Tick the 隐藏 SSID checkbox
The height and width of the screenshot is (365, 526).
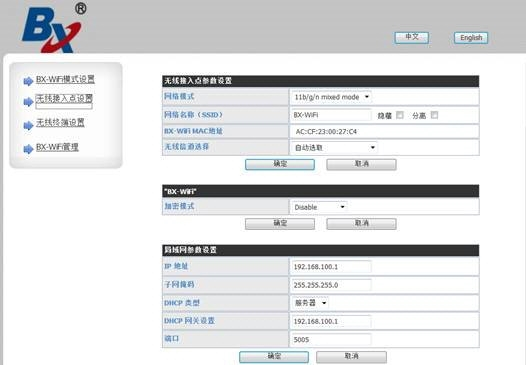click(400, 115)
